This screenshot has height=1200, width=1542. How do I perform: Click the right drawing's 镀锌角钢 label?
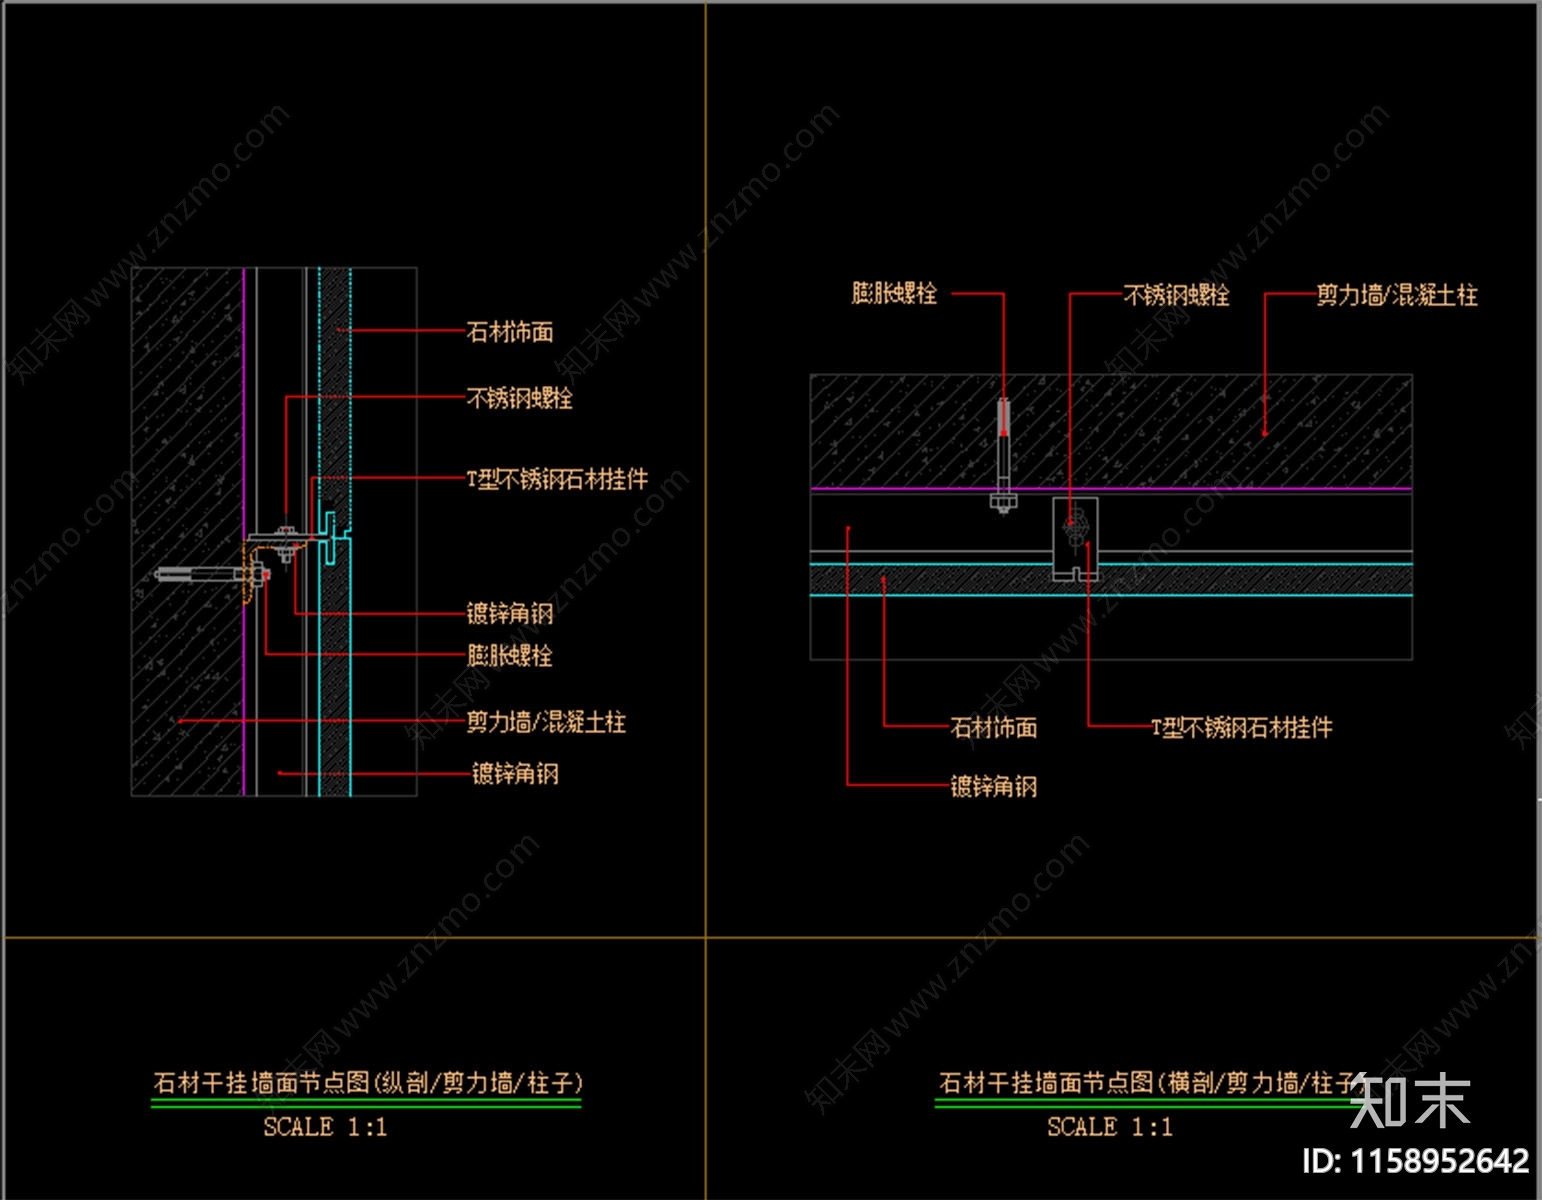tap(994, 786)
